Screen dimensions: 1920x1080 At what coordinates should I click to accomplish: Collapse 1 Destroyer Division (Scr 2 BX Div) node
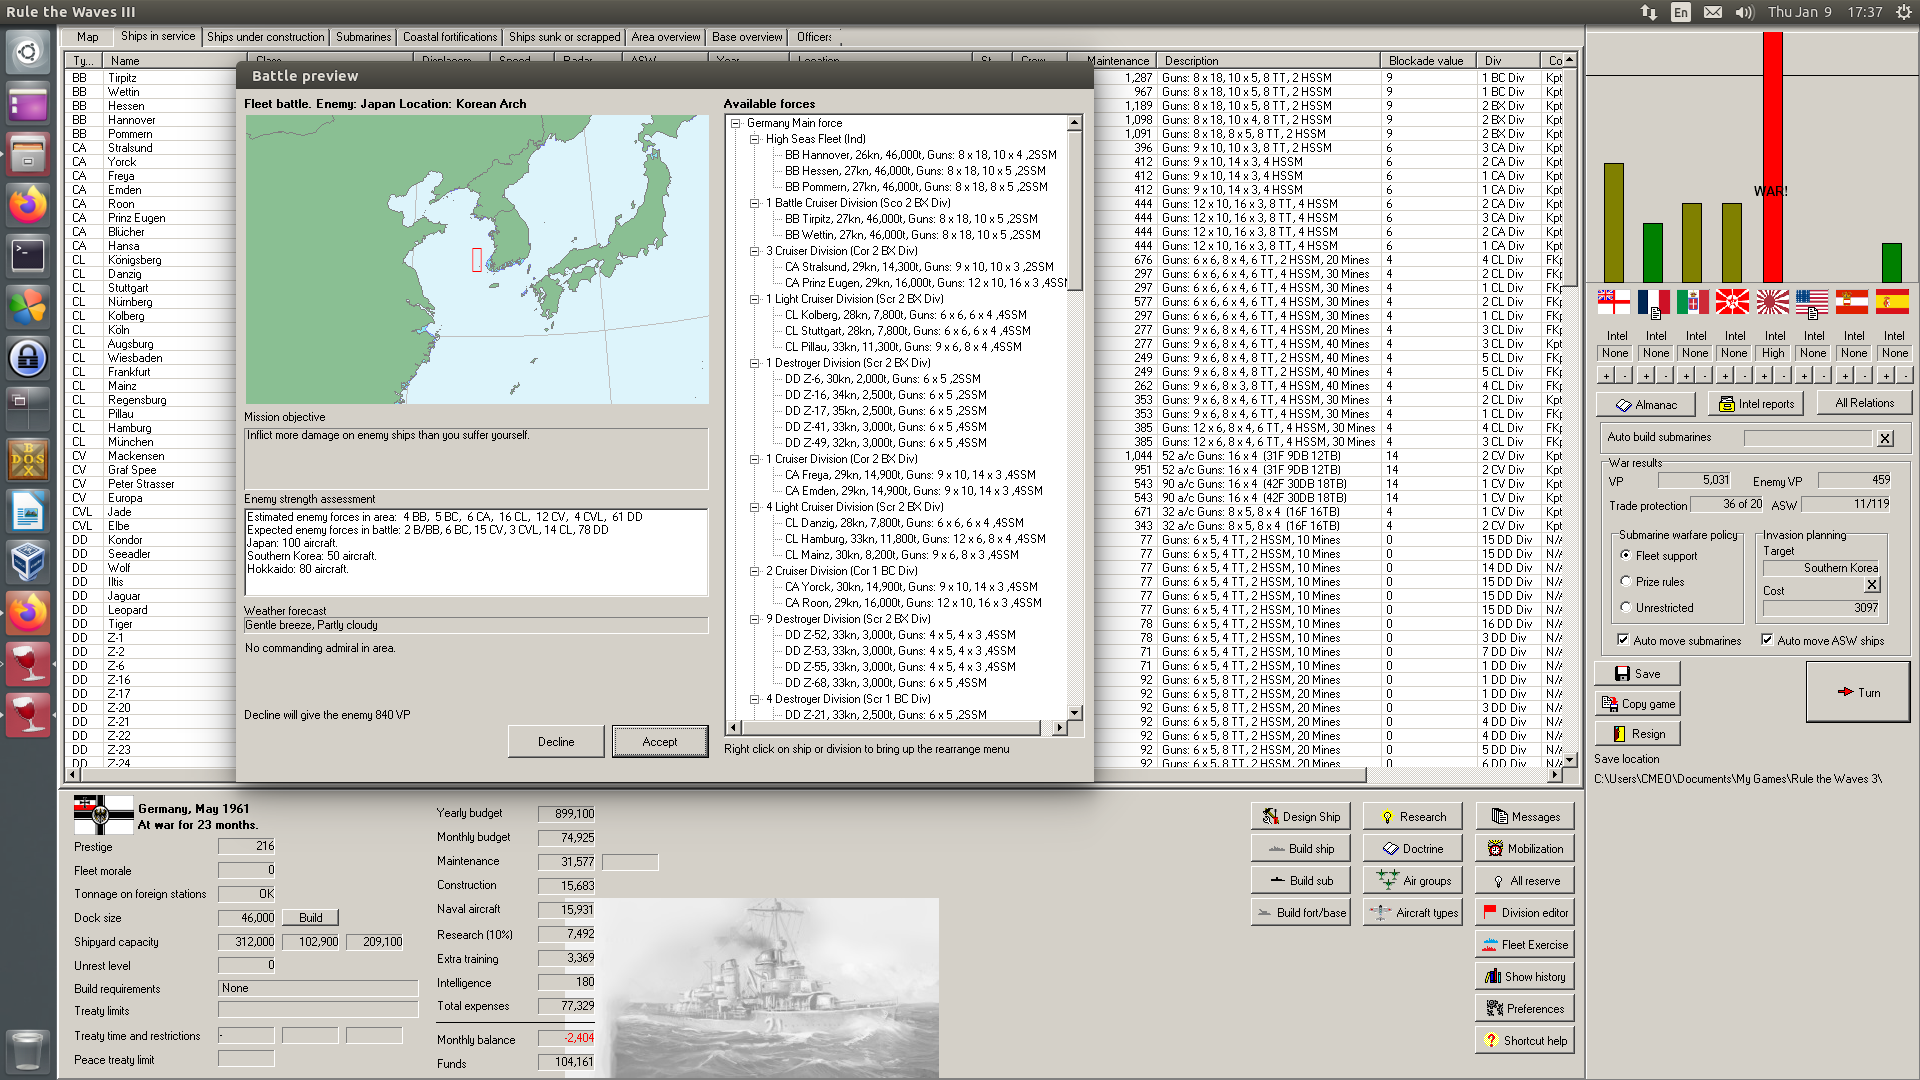755,363
